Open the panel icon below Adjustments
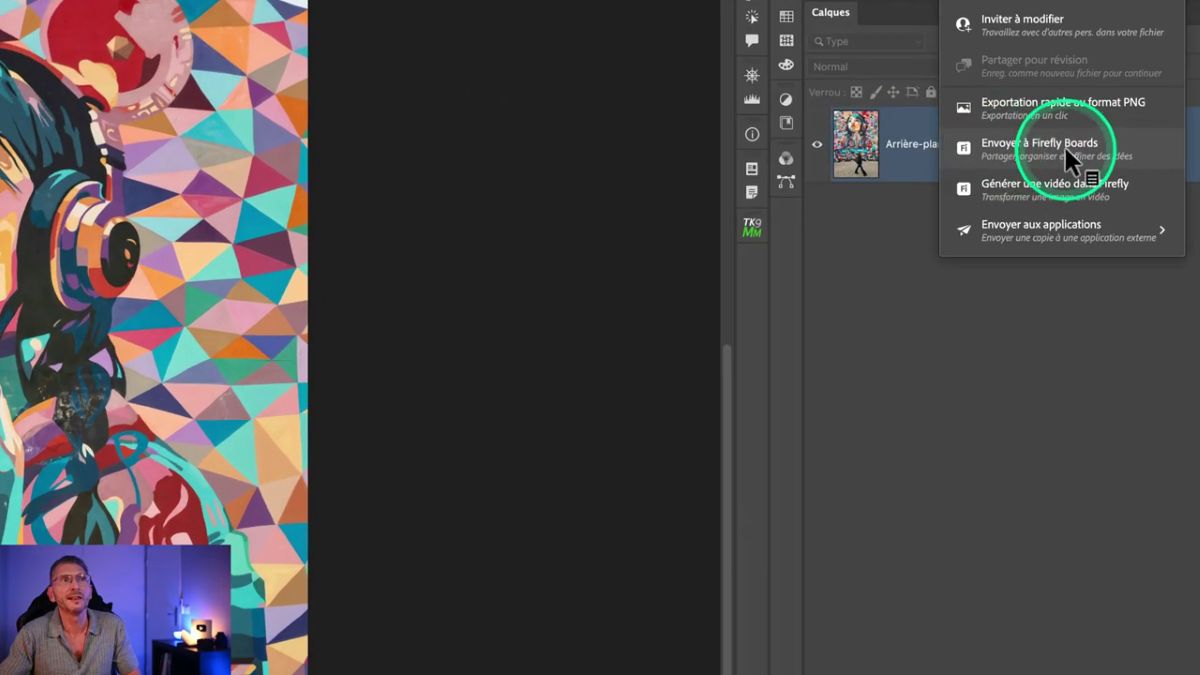Screen dimensions: 1200x675 pos(786,123)
